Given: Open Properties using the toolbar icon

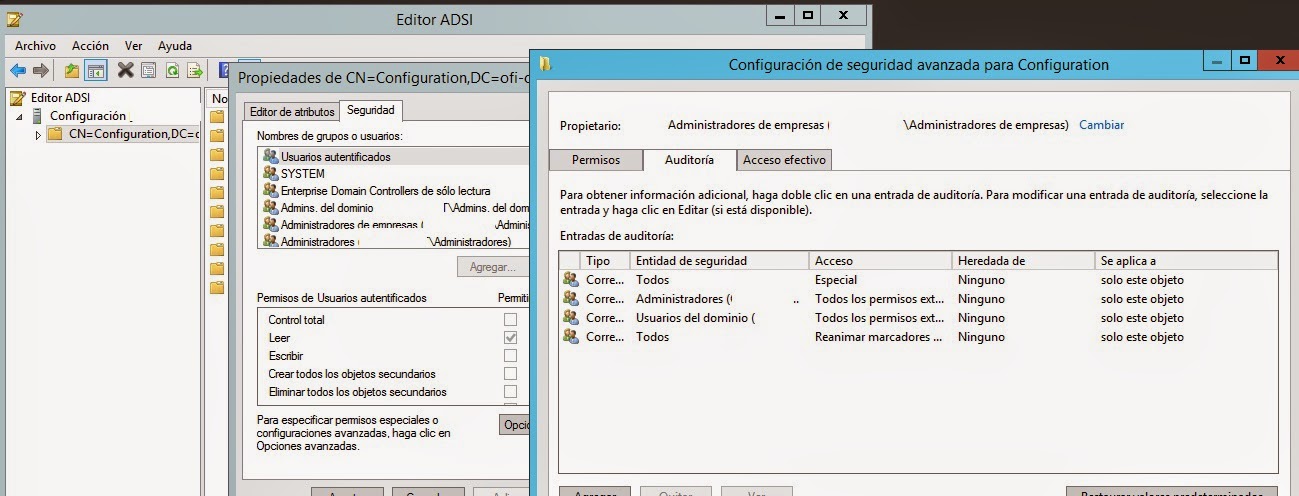Looking at the screenshot, I should coord(148,70).
